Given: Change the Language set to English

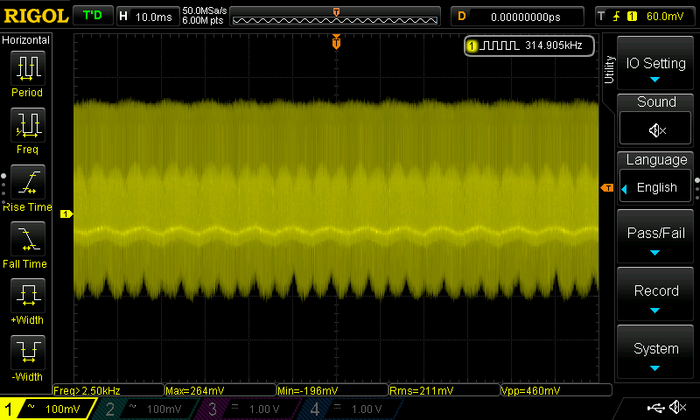Looking at the screenshot, I should point(656,186).
